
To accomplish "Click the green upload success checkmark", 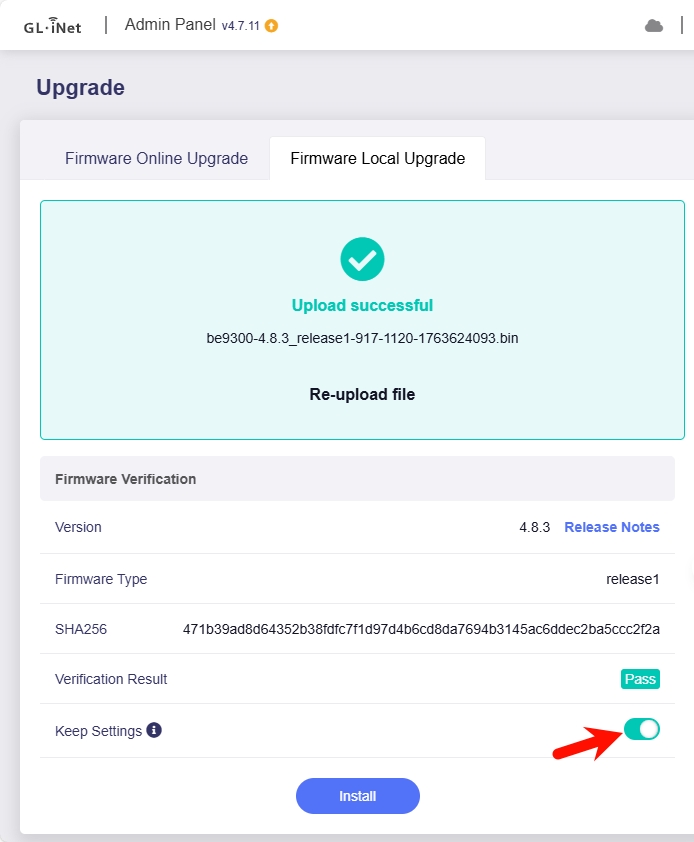I will tap(362, 259).
